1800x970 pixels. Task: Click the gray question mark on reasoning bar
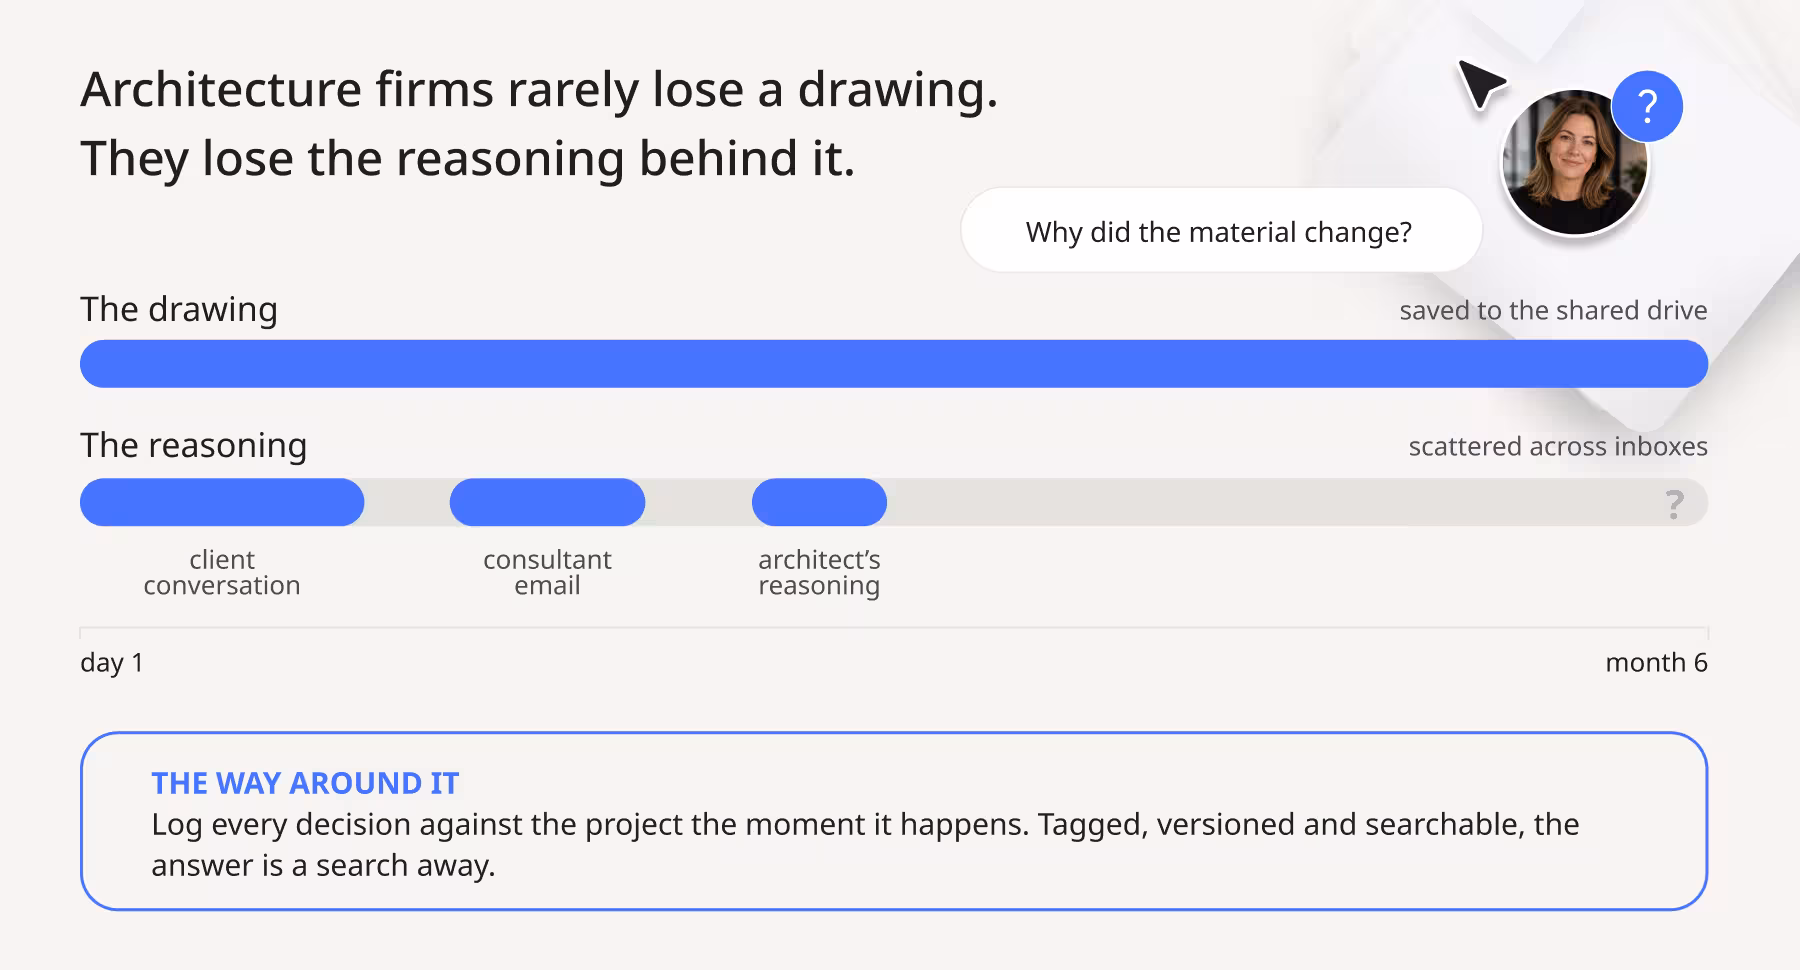(x=1675, y=503)
